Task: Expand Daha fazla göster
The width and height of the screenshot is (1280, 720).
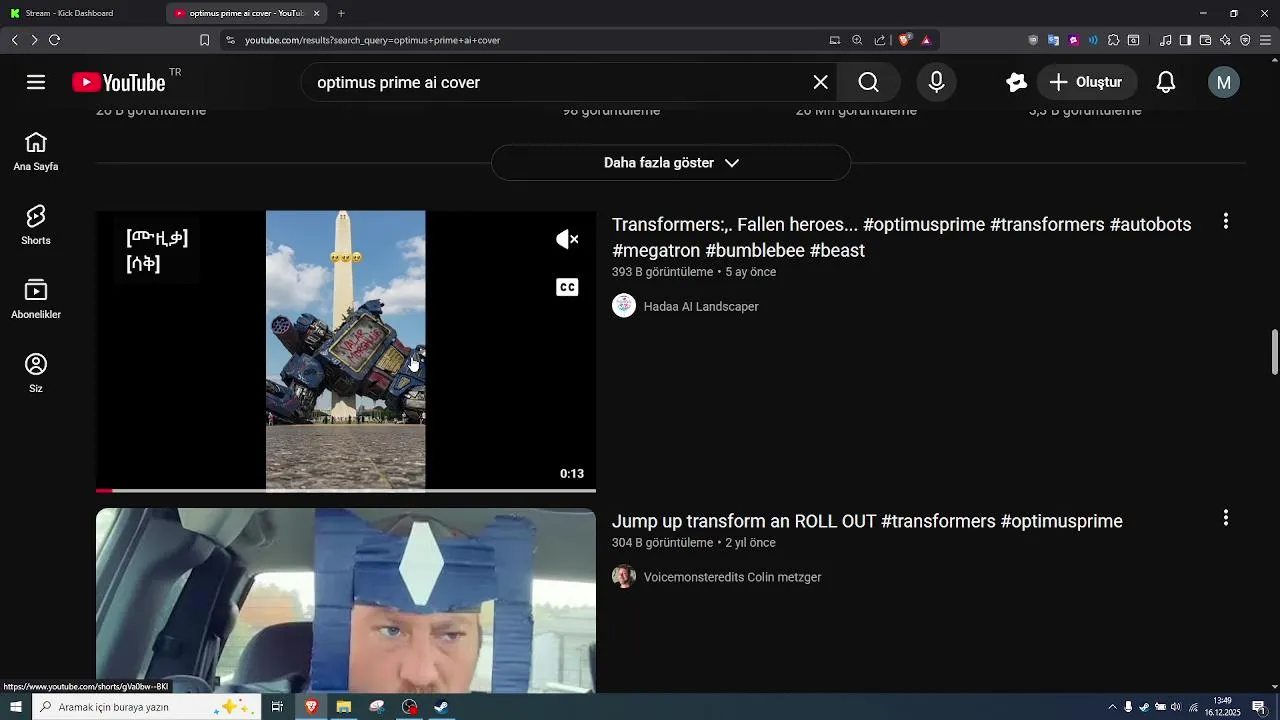Action: tap(671, 163)
